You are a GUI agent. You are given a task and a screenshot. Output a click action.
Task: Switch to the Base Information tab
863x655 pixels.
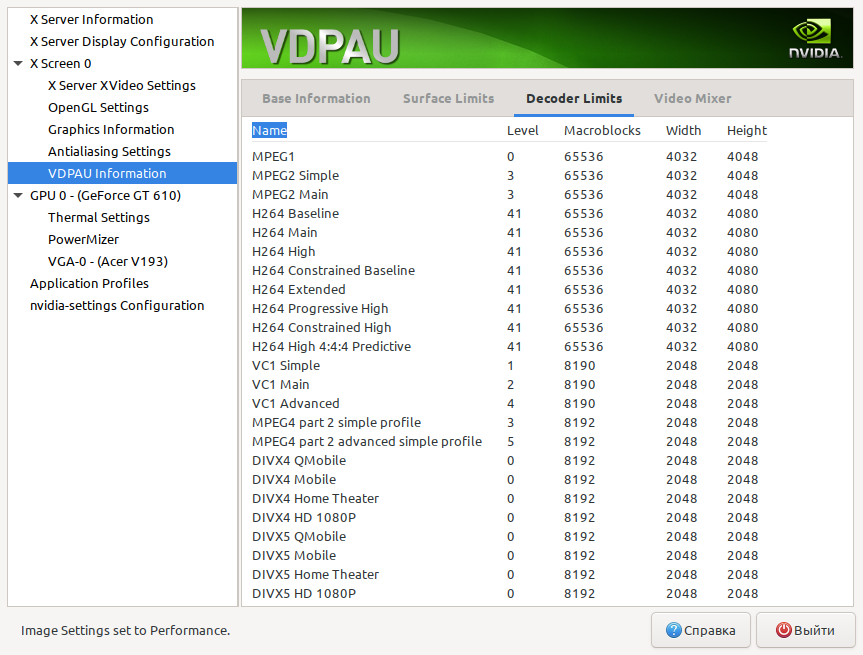(316, 99)
